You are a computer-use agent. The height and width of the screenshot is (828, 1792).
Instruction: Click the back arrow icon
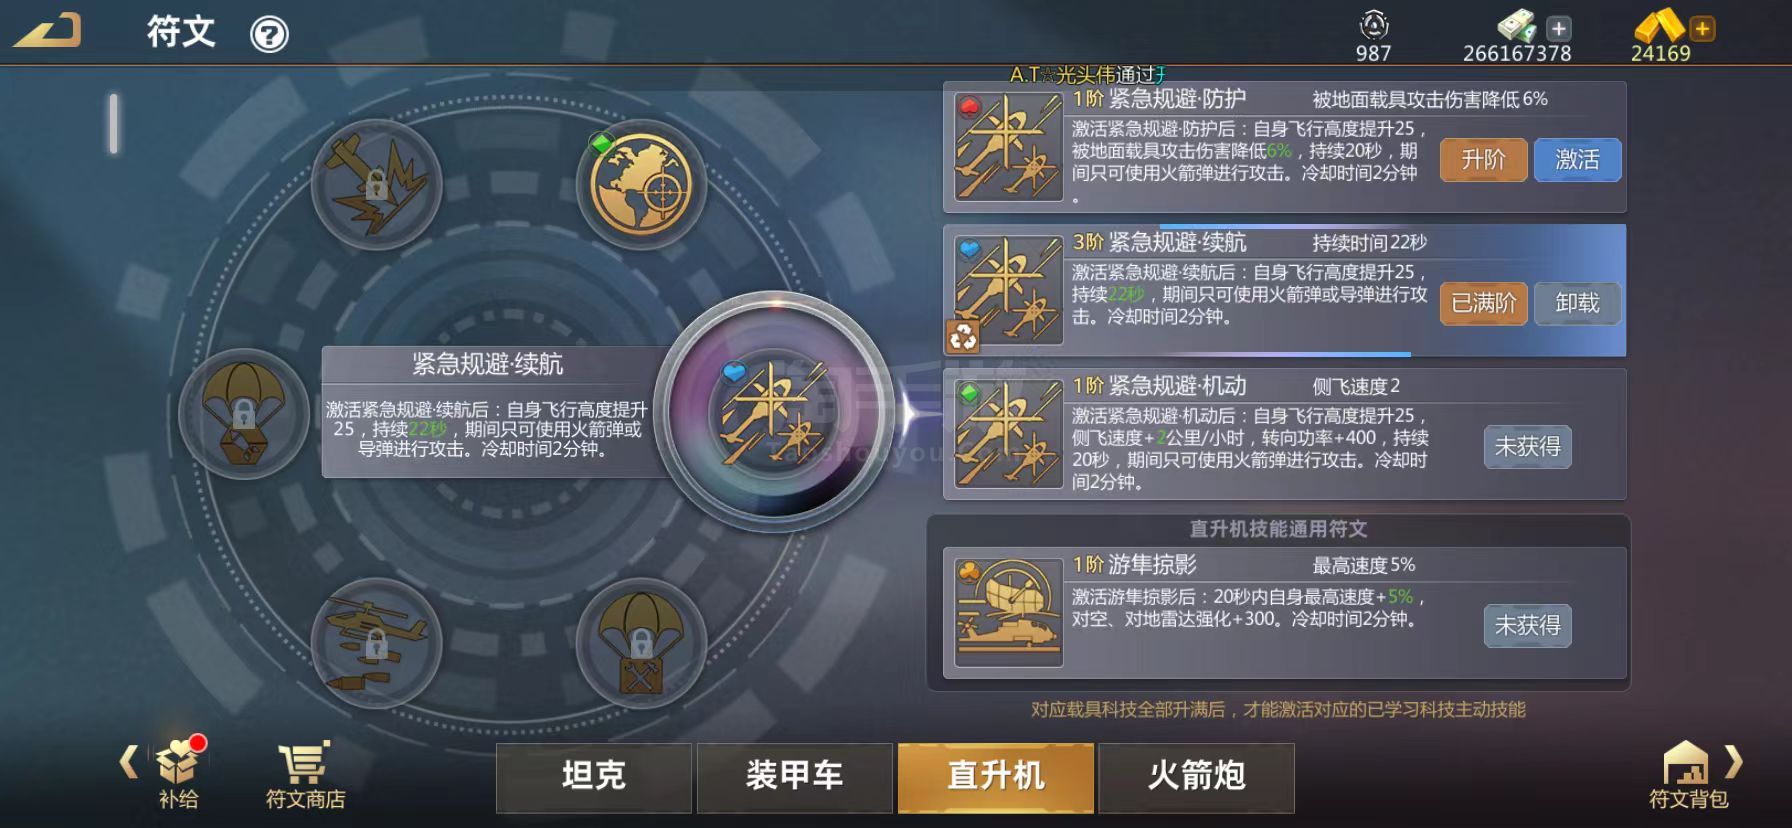click(47, 31)
